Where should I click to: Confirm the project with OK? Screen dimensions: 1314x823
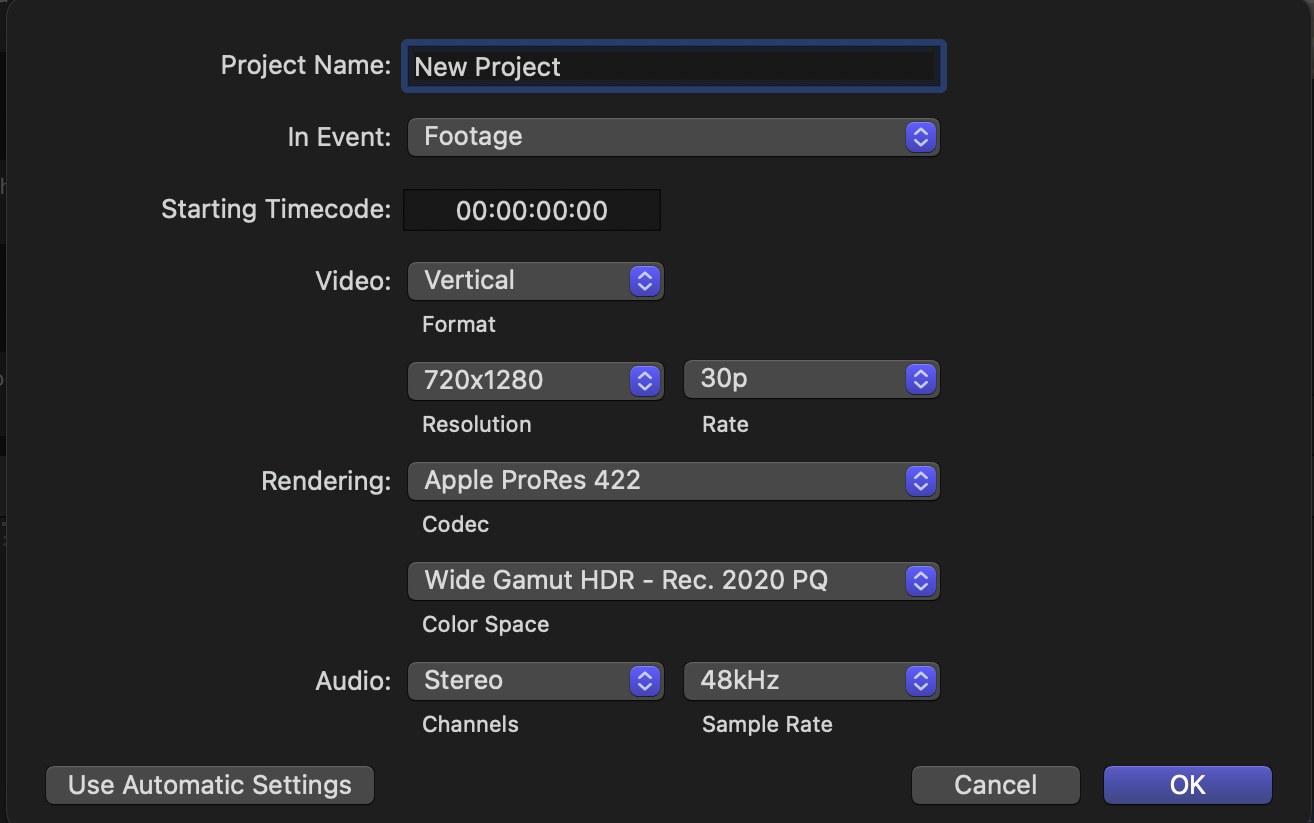[x=1187, y=785]
